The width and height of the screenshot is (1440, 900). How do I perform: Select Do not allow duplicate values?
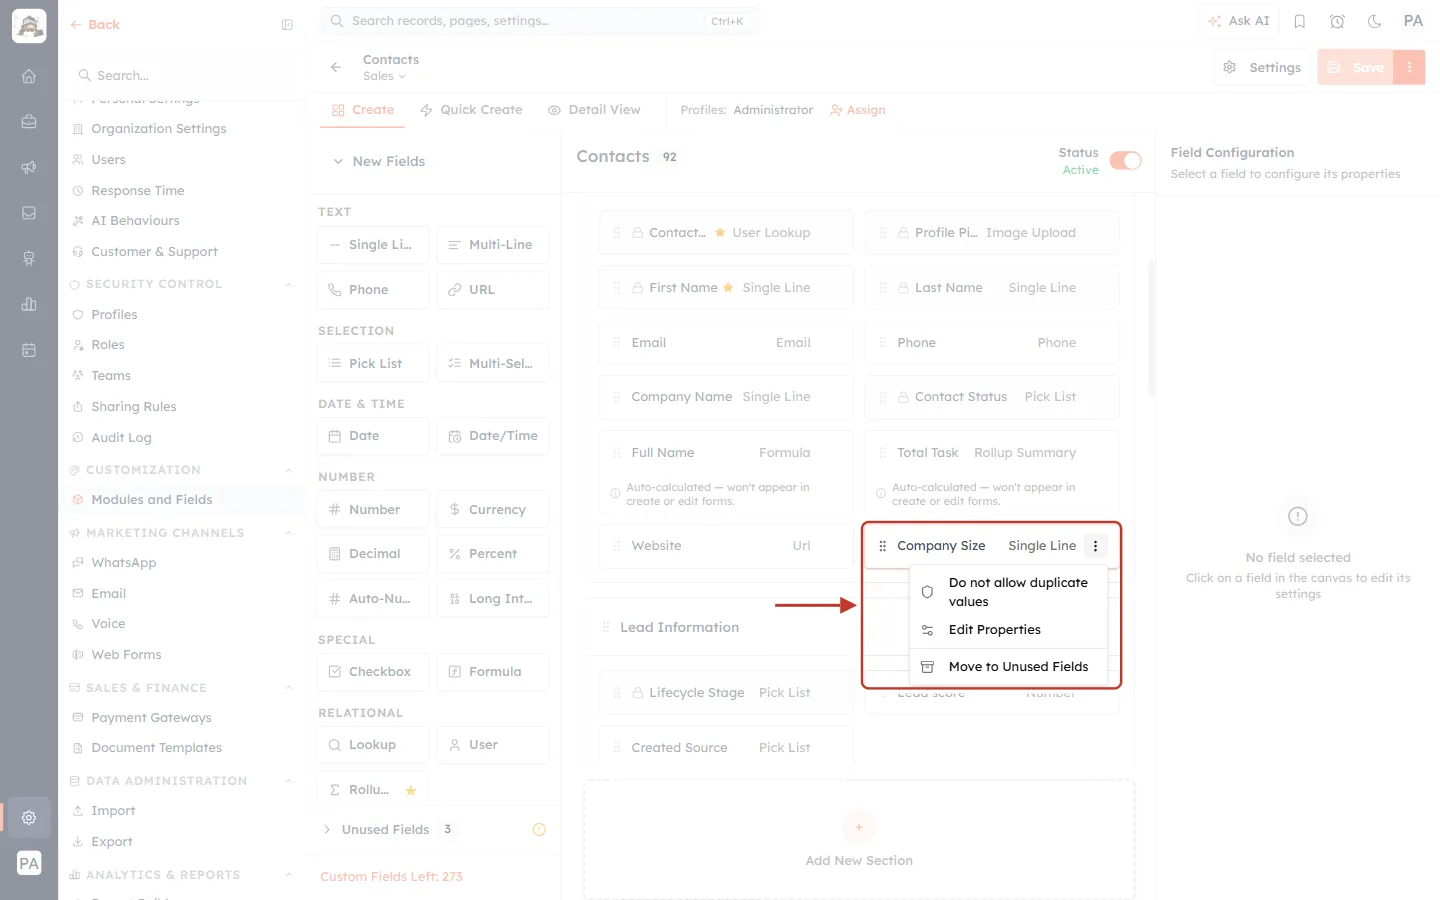1009,592
